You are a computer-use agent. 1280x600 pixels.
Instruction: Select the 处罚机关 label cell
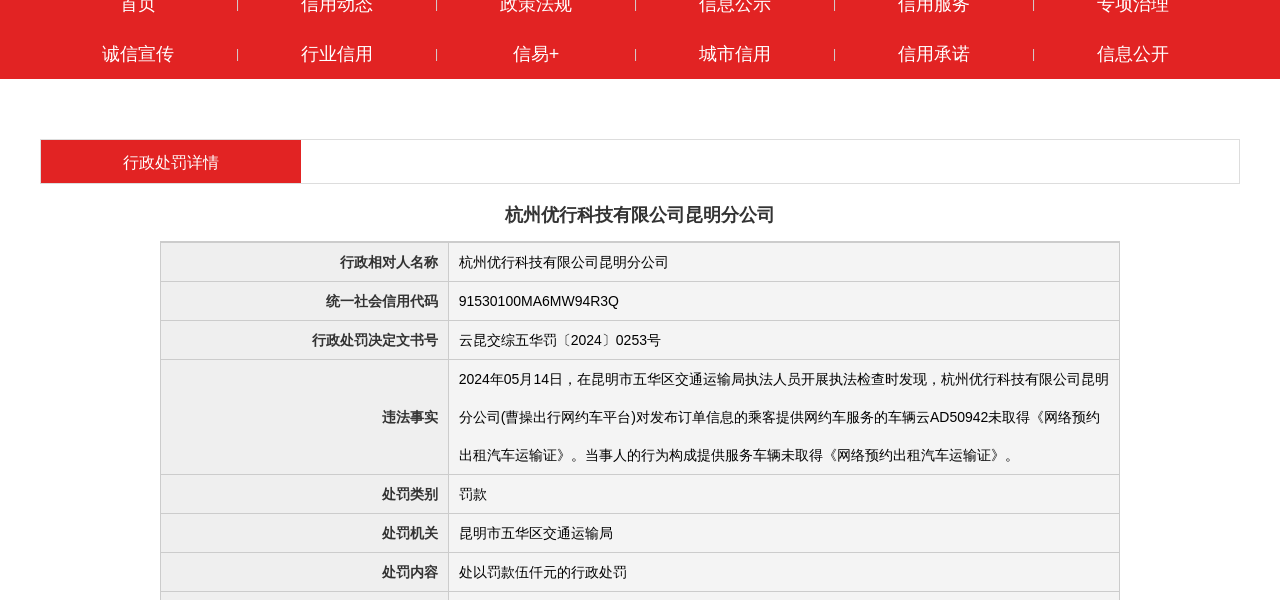[x=305, y=533]
